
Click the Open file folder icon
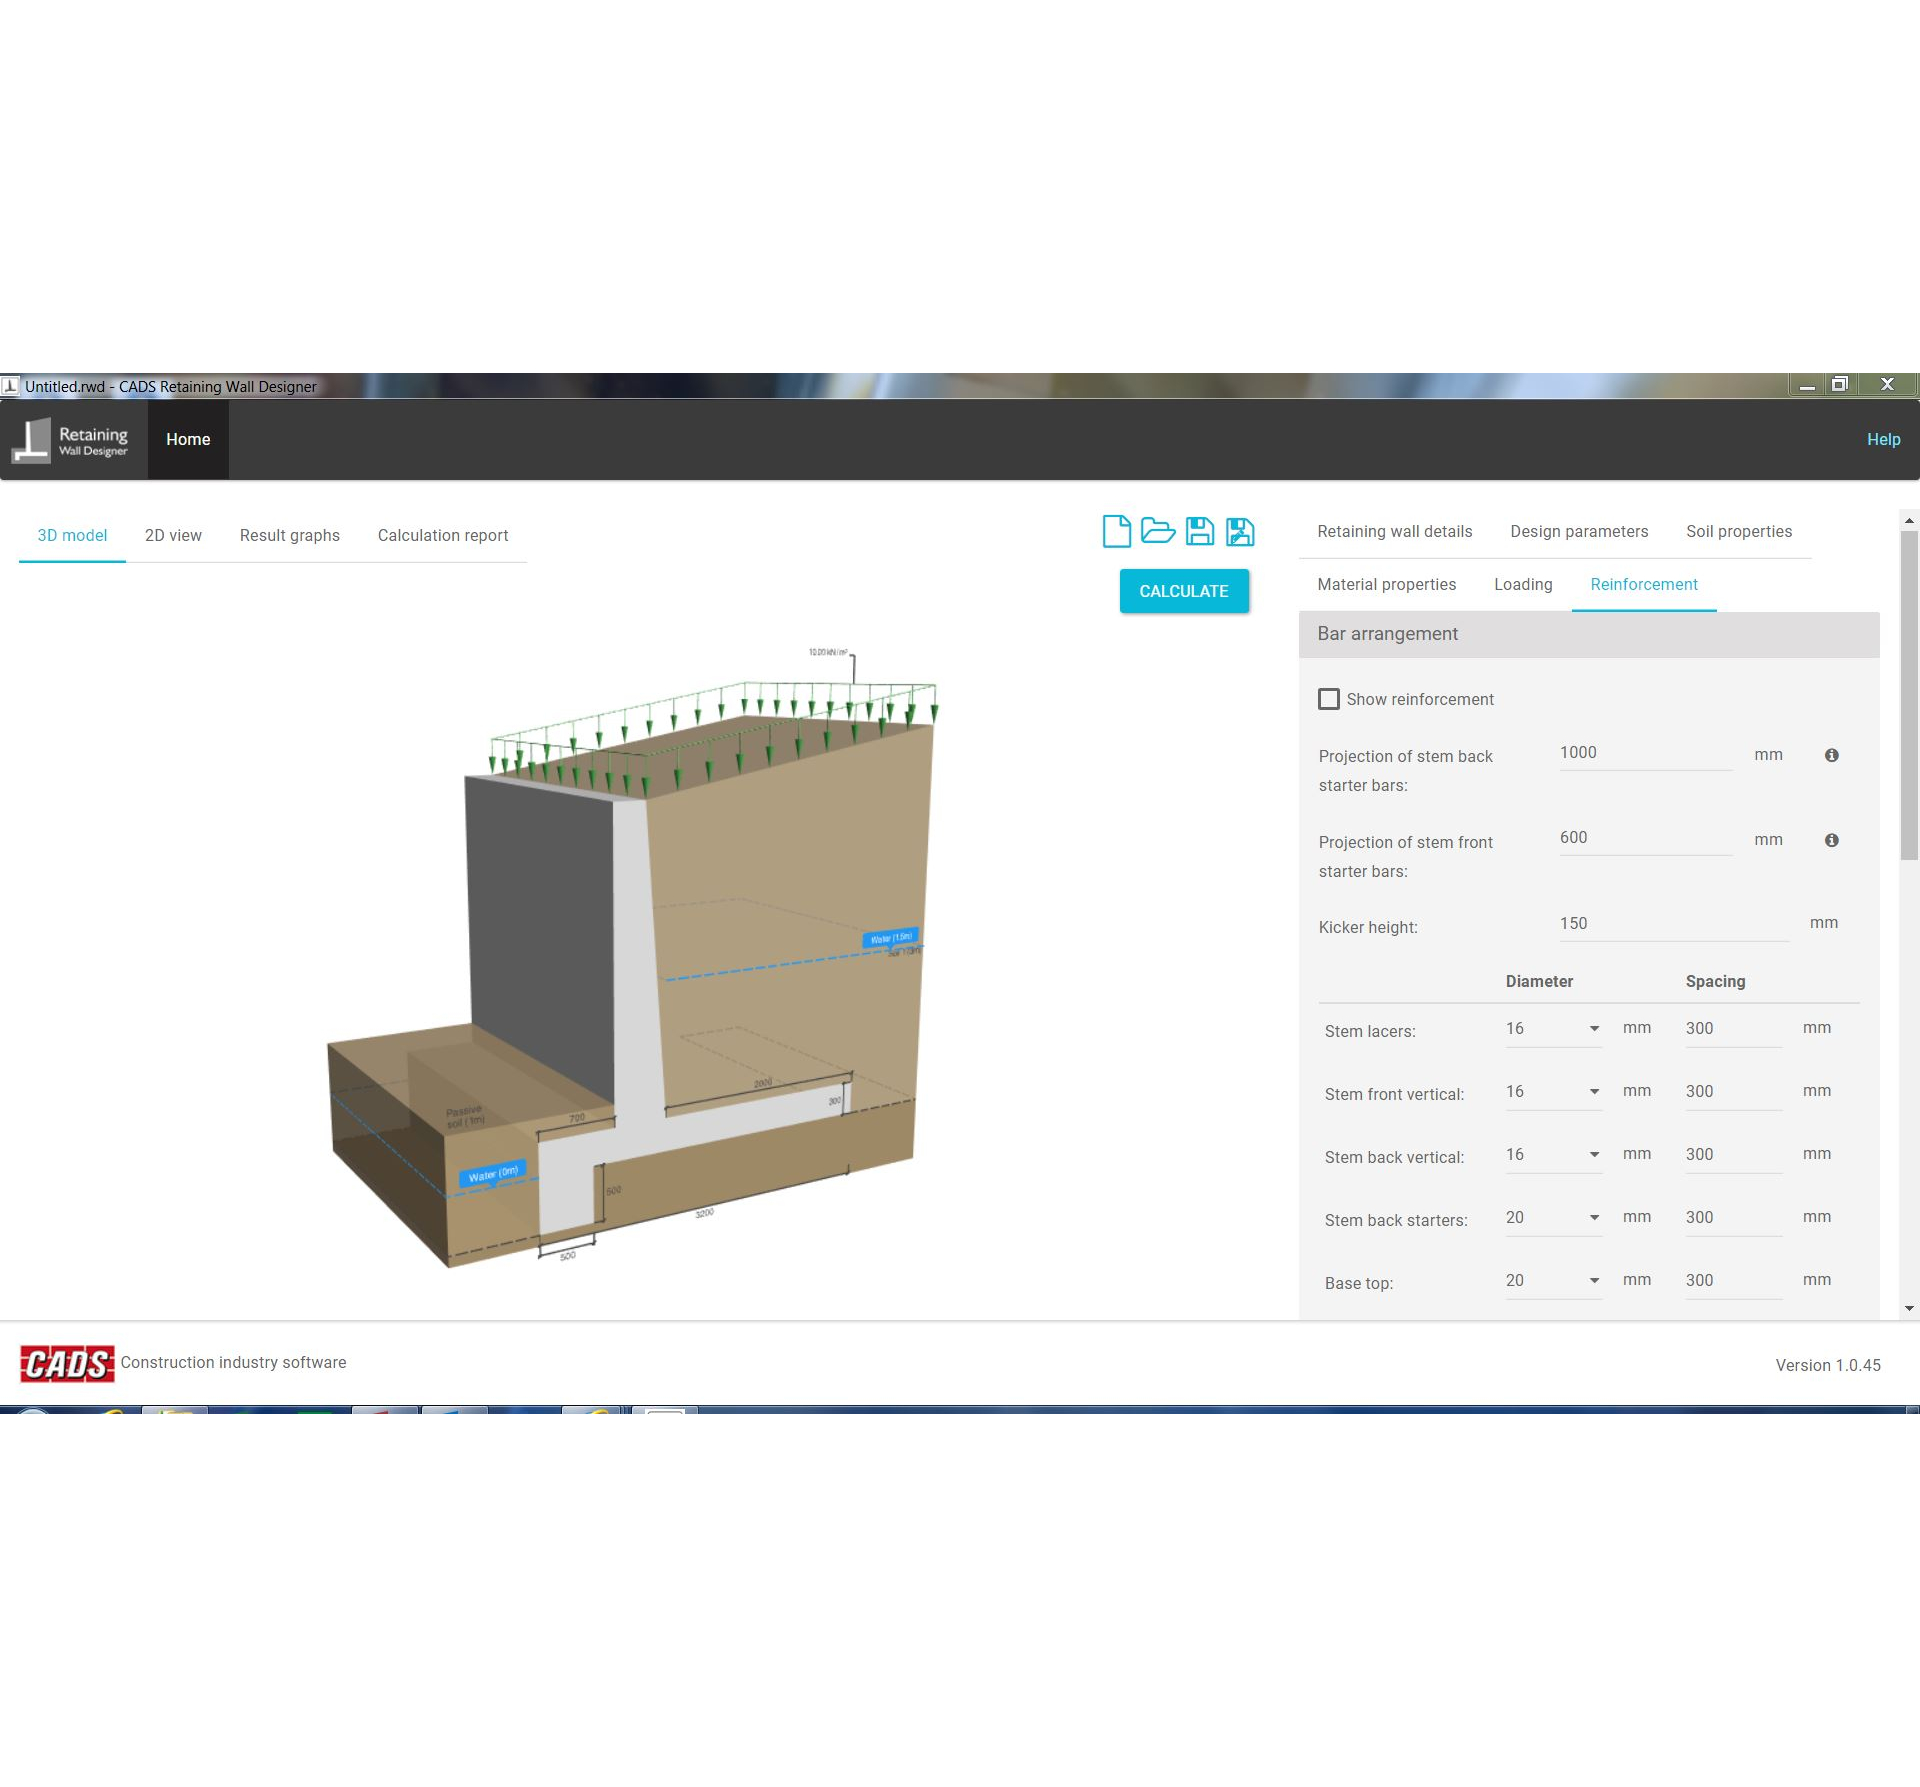[1157, 531]
